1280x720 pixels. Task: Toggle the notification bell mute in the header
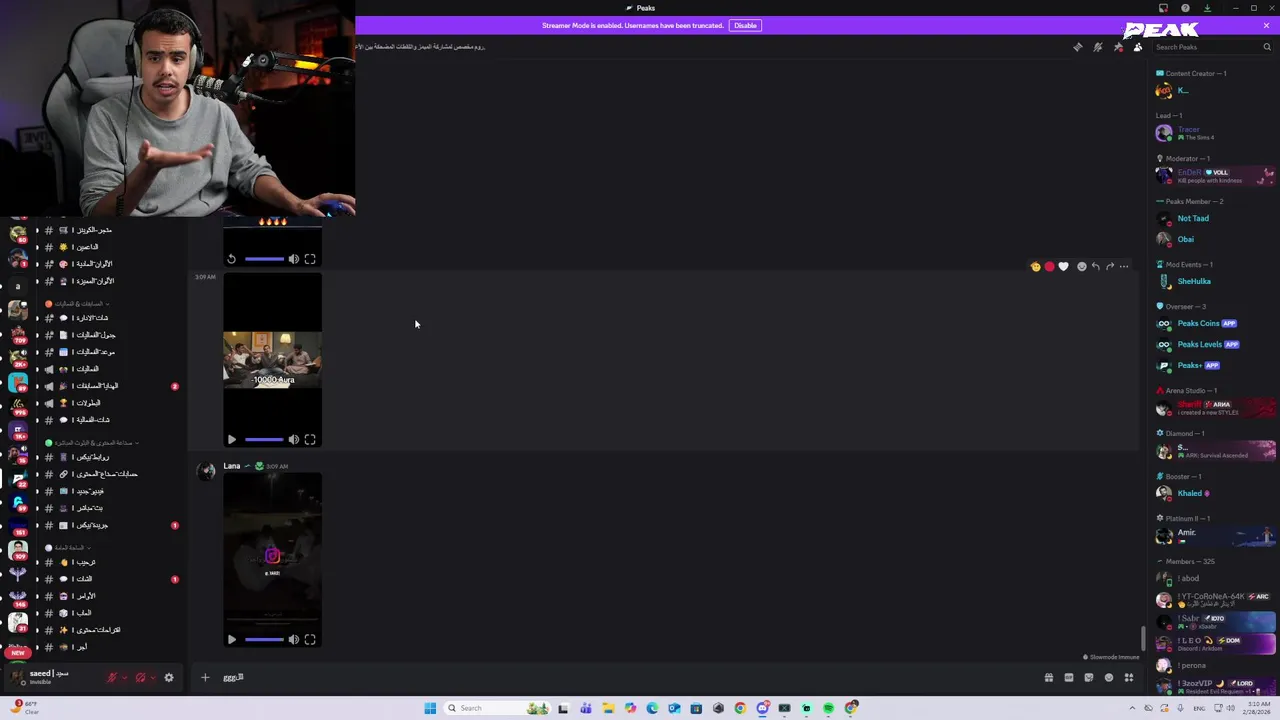(1098, 47)
